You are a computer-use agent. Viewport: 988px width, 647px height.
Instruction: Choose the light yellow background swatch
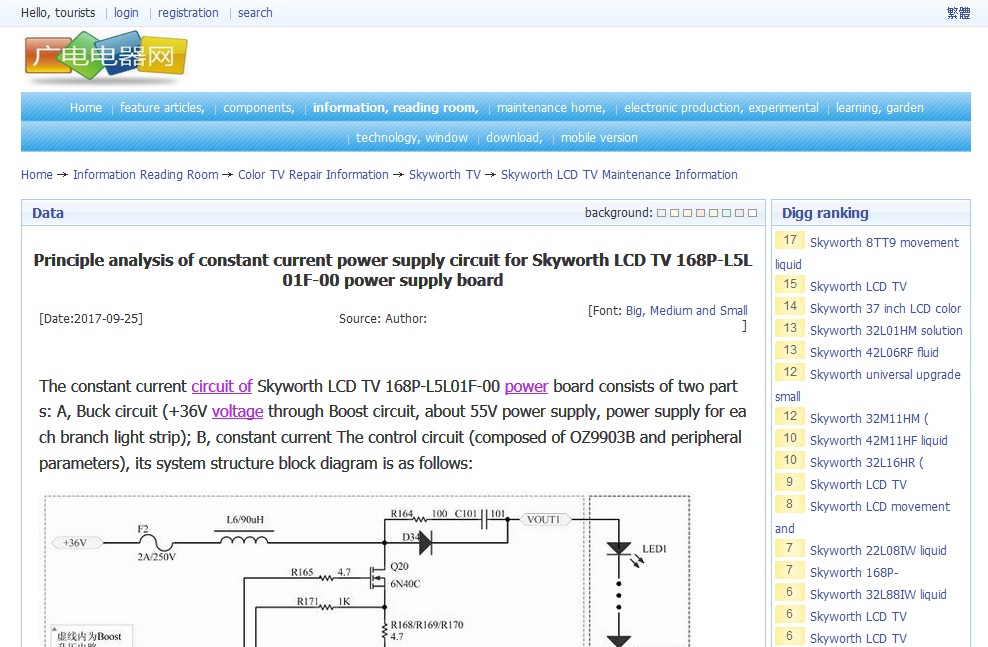(674, 213)
